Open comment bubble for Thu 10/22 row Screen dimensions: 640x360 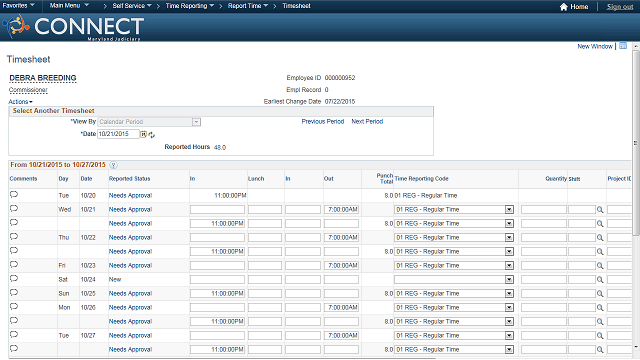coord(14,237)
